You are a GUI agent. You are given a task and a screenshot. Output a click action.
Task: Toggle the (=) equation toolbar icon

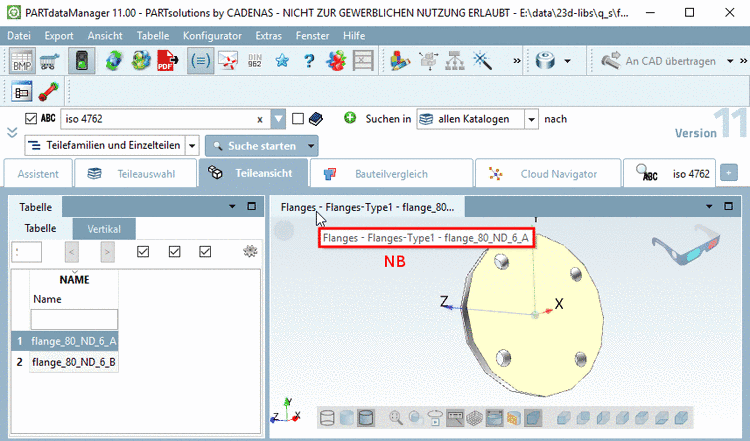[200, 61]
